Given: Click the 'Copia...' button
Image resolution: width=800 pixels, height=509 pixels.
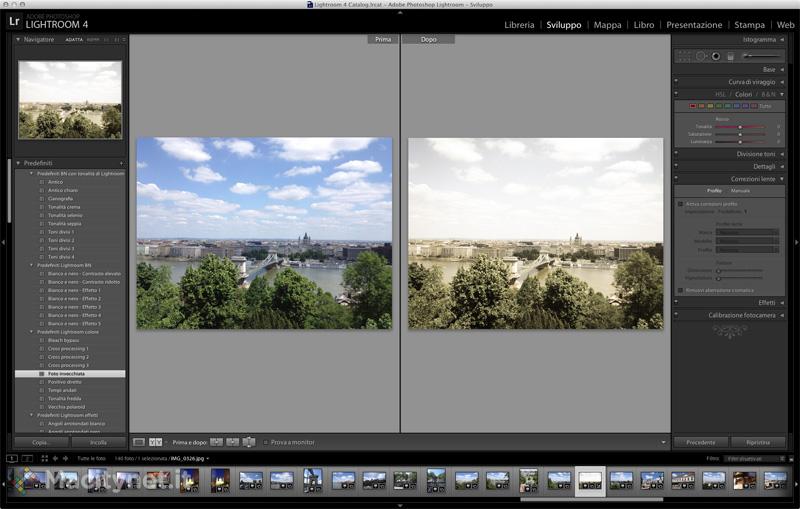Looking at the screenshot, I should click(41, 442).
